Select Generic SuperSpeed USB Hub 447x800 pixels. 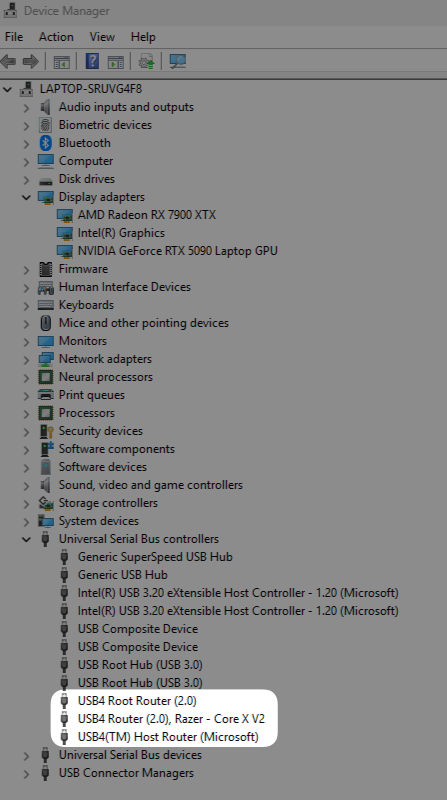pos(155,557)
